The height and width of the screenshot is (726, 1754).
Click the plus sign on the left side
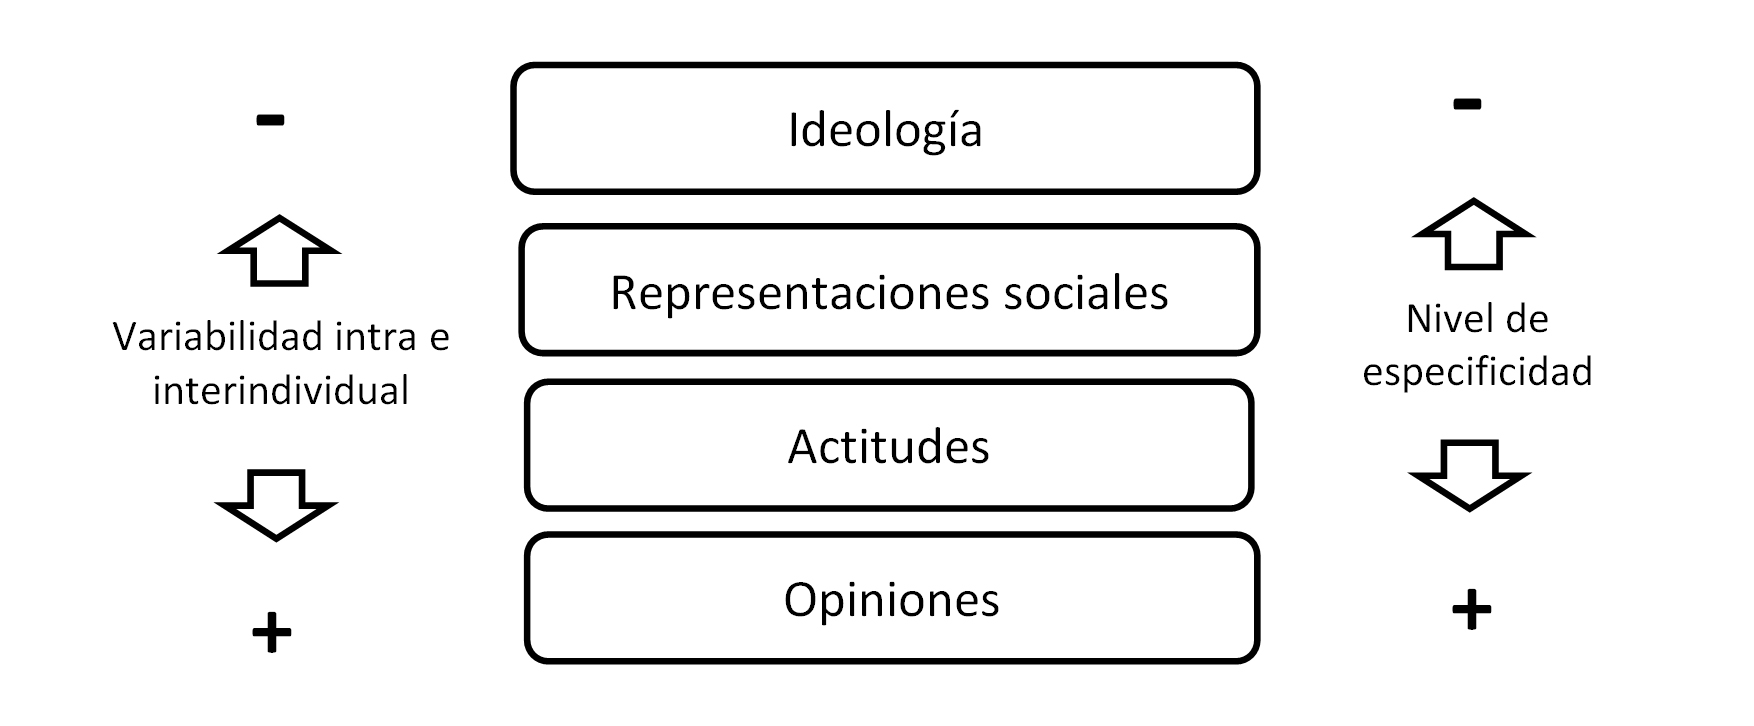click(x=271, y=633)
